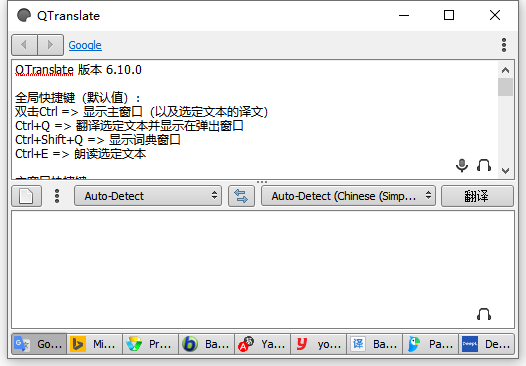Click in the source text input area
The image size is (526, 366).
255,119
